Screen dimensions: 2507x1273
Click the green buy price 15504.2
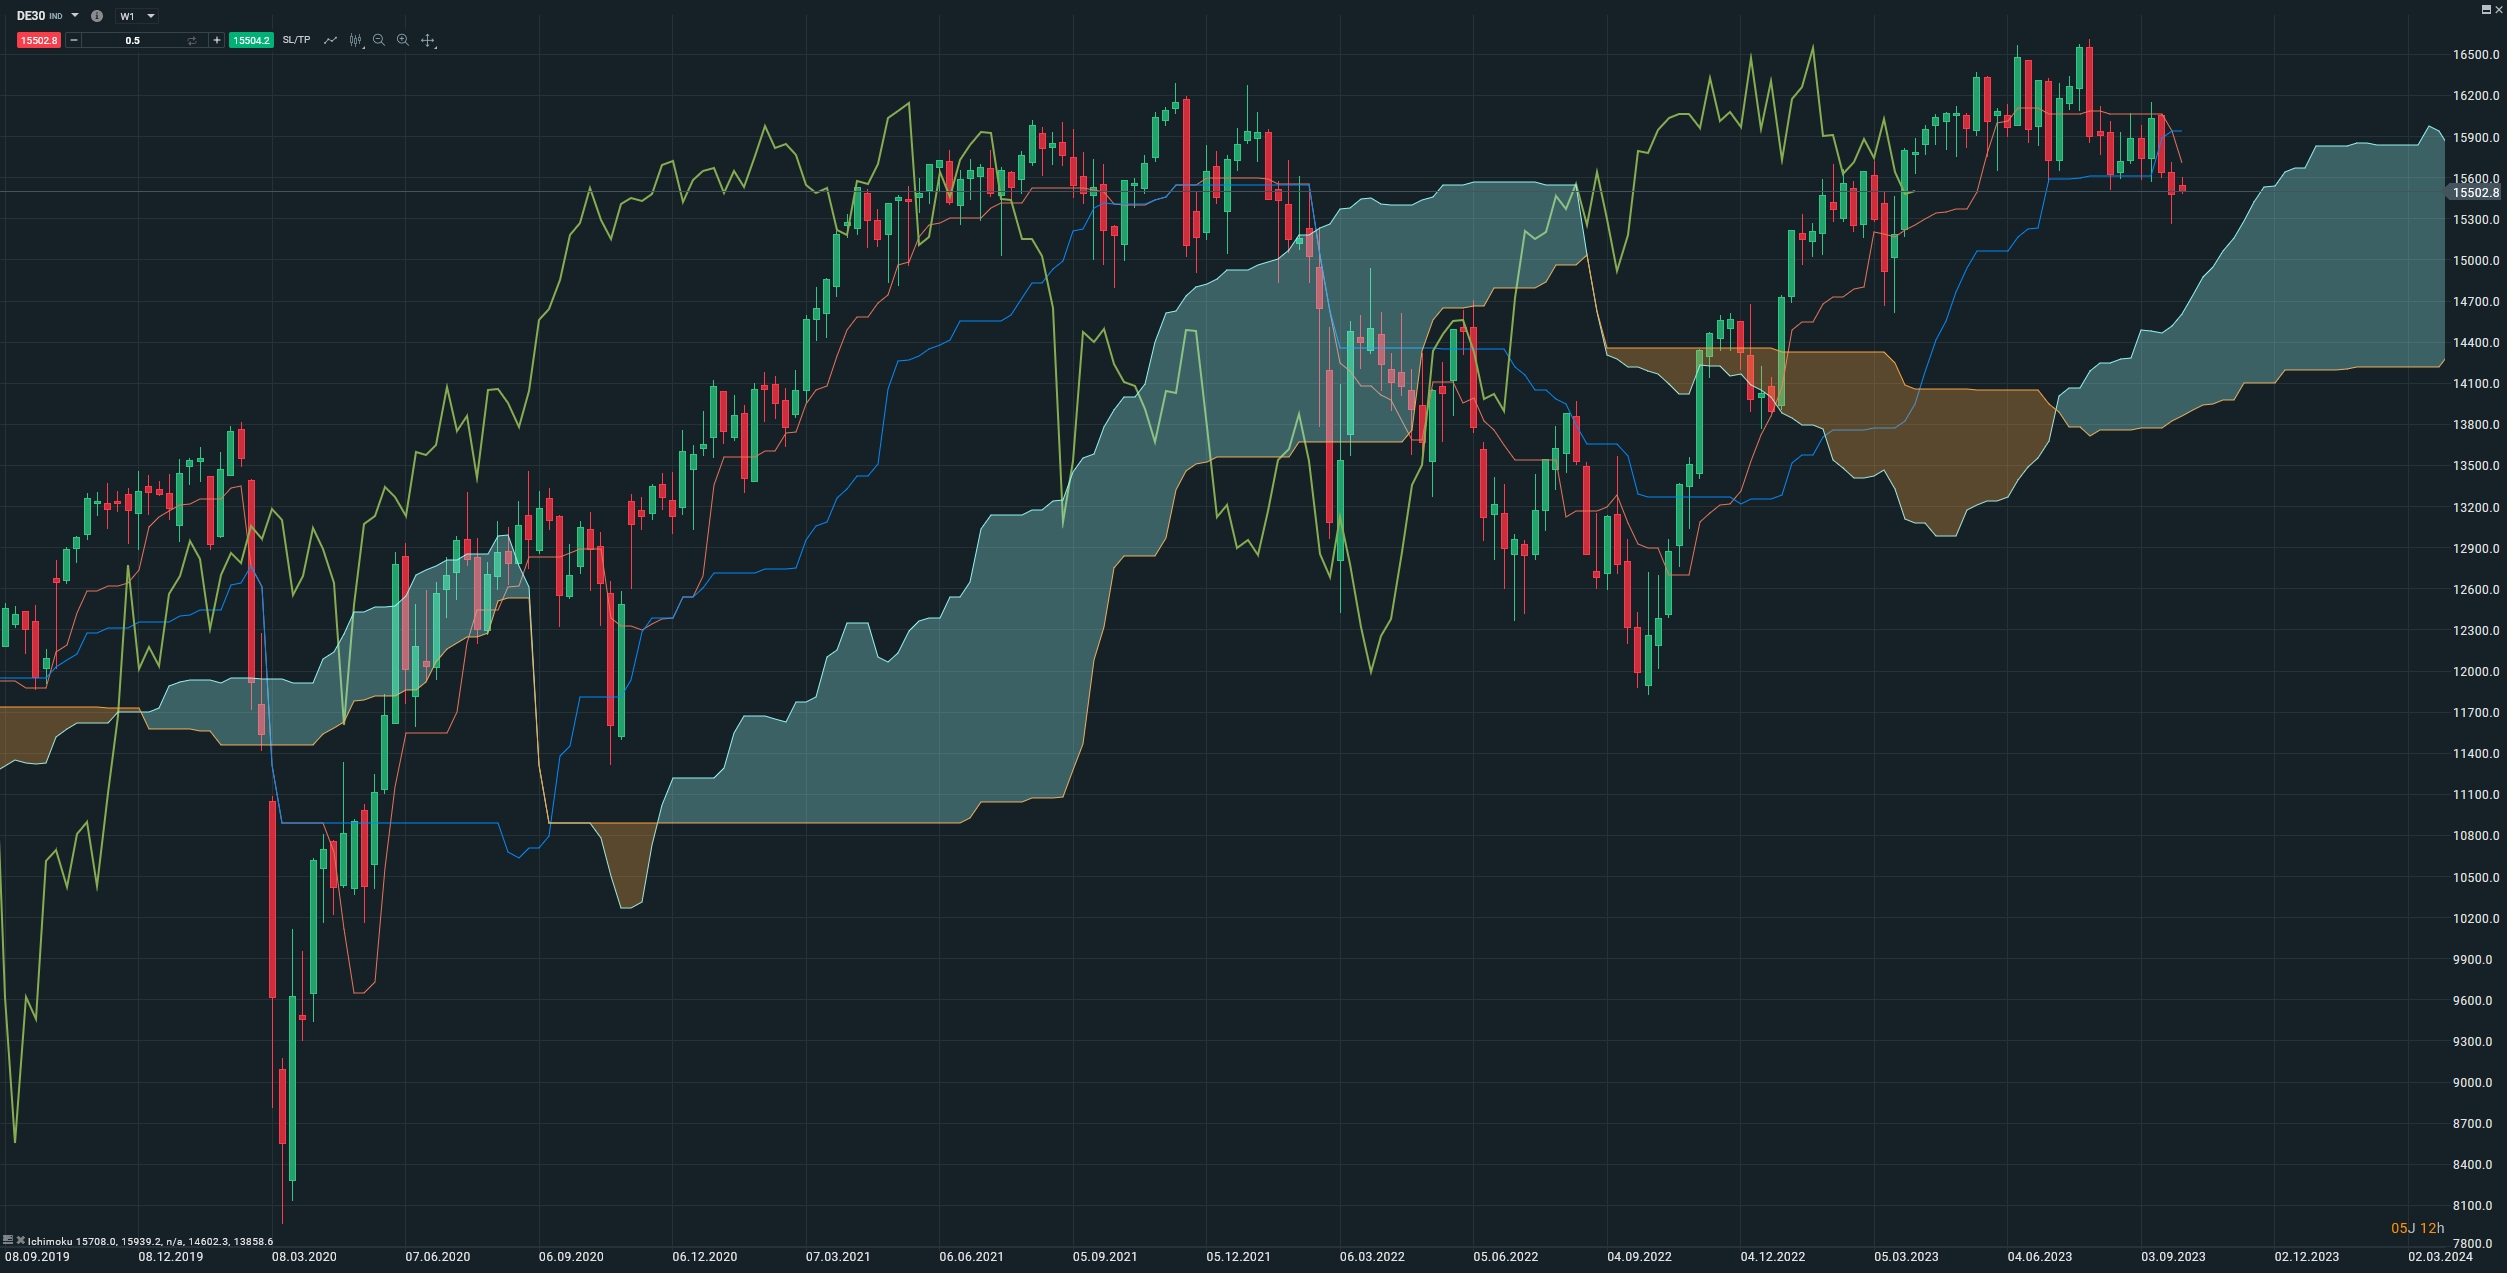[250, 40]
